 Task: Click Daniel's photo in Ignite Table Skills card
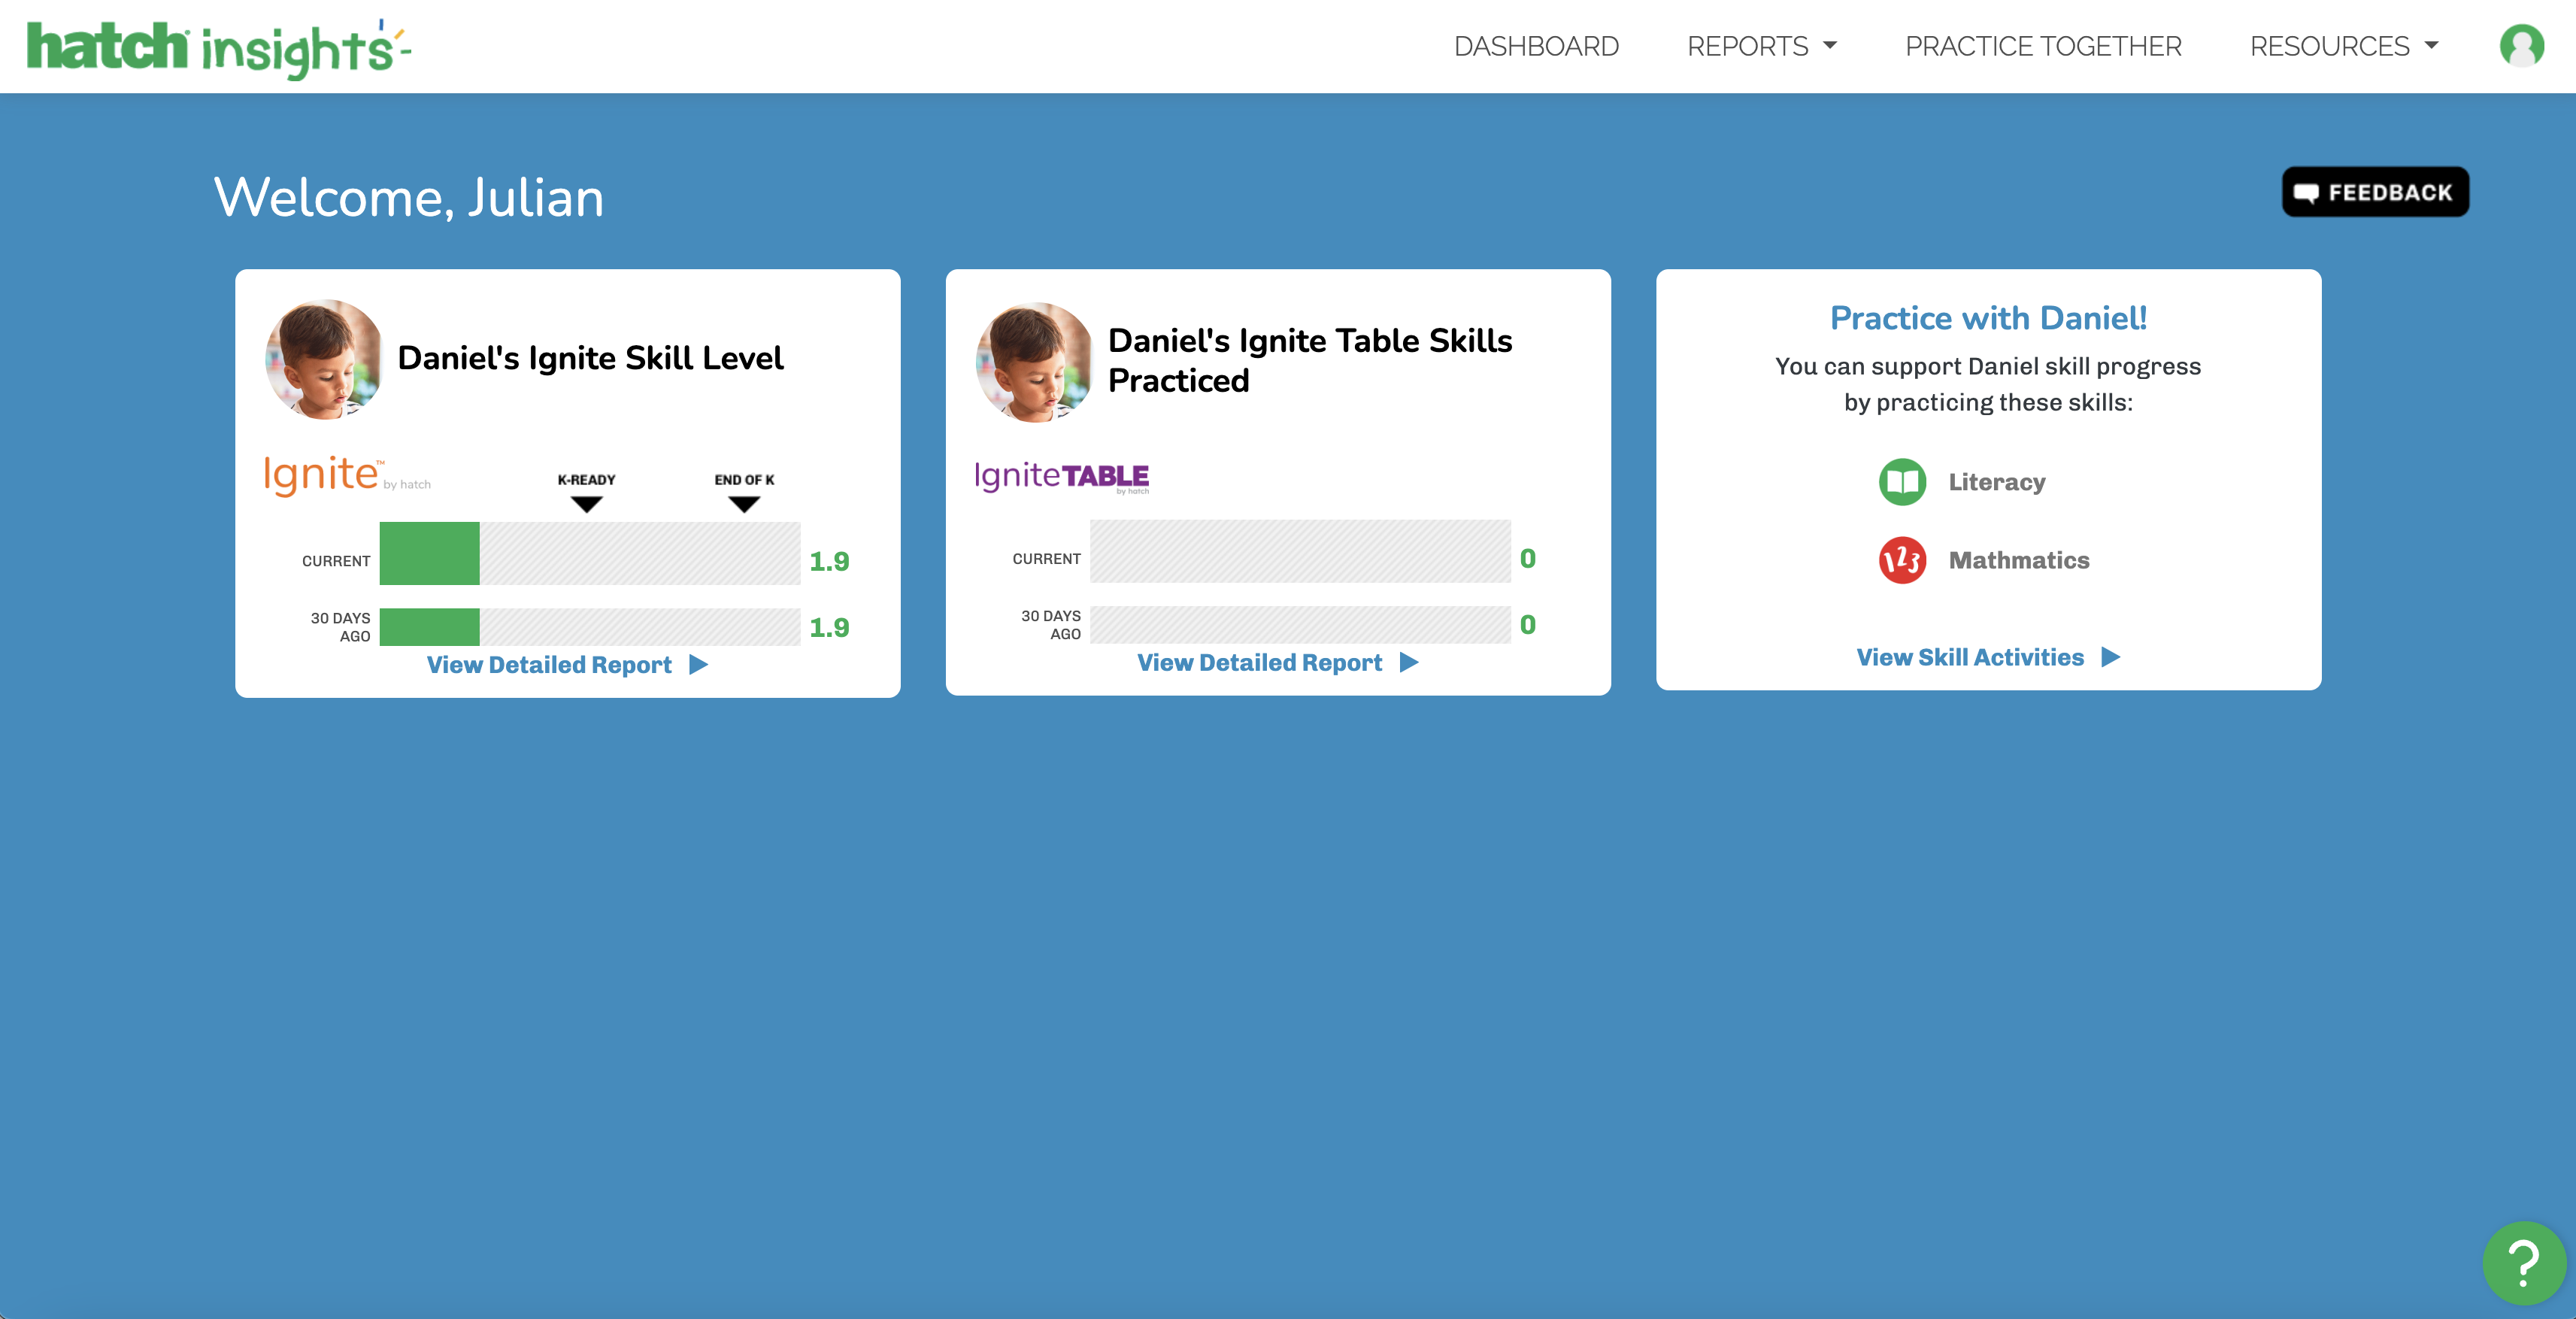pos(1034,361)
